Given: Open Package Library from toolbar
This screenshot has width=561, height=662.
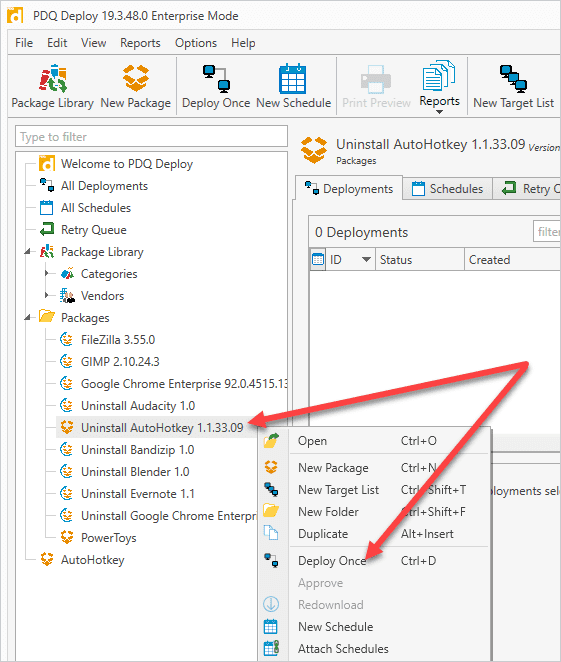Looking at the screenshot, I should 52,86.
